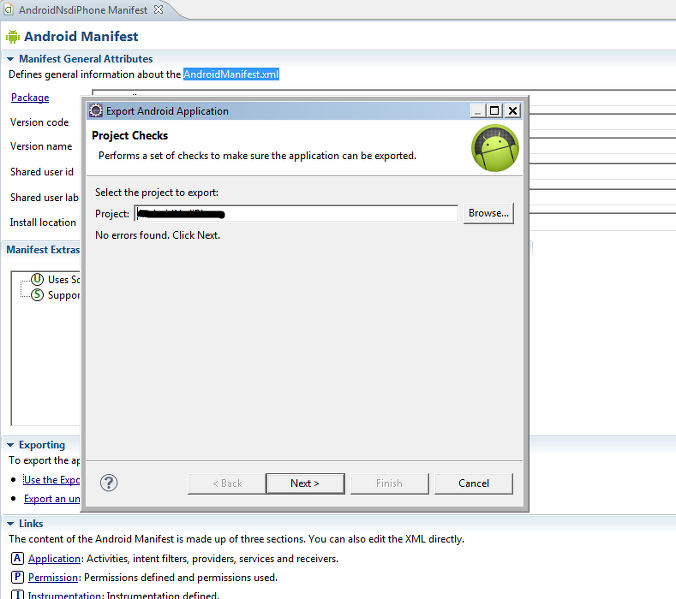Collapse the Exporting section
Screen dimensions: 676x599
[10, 445]
